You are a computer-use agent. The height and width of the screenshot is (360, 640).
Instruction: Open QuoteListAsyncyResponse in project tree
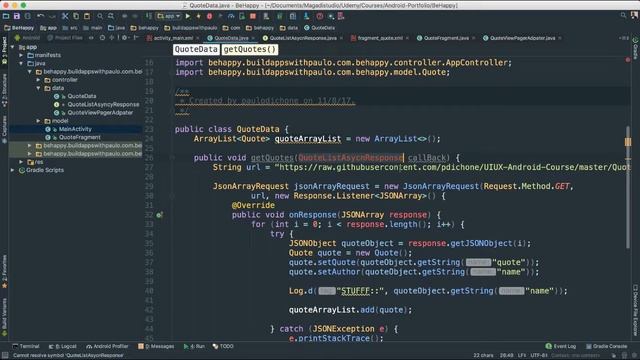[103, 104]
